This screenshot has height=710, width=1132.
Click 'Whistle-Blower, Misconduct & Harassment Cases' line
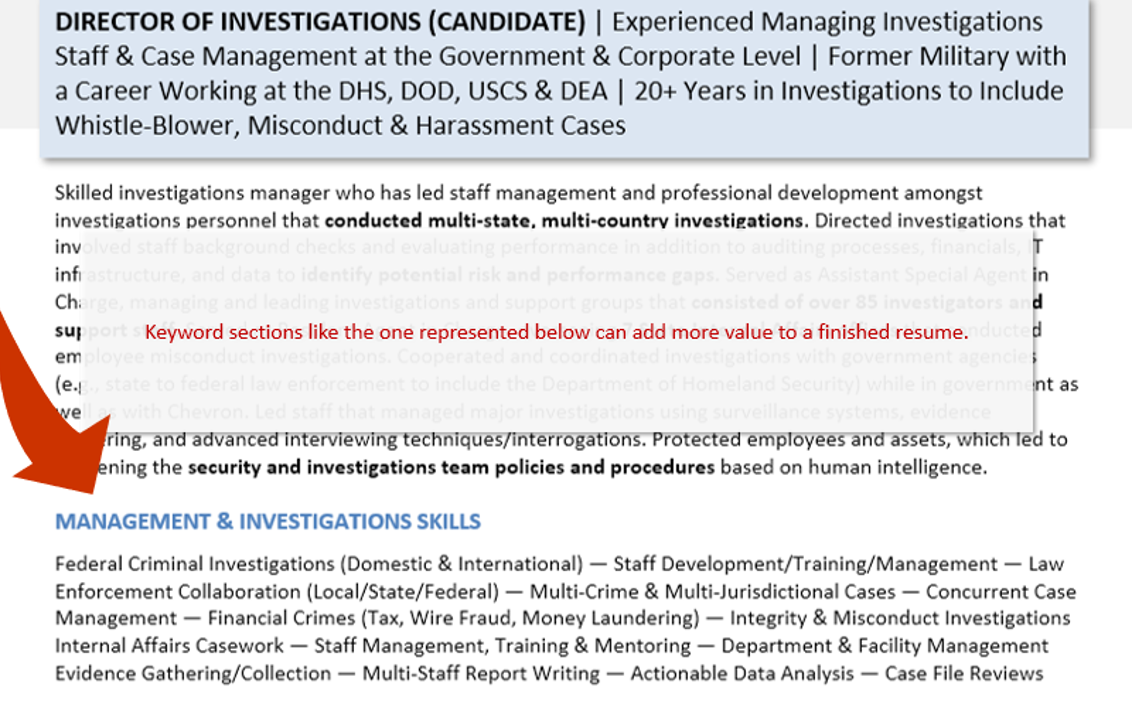pyautogui.click(x=340, y=126)
